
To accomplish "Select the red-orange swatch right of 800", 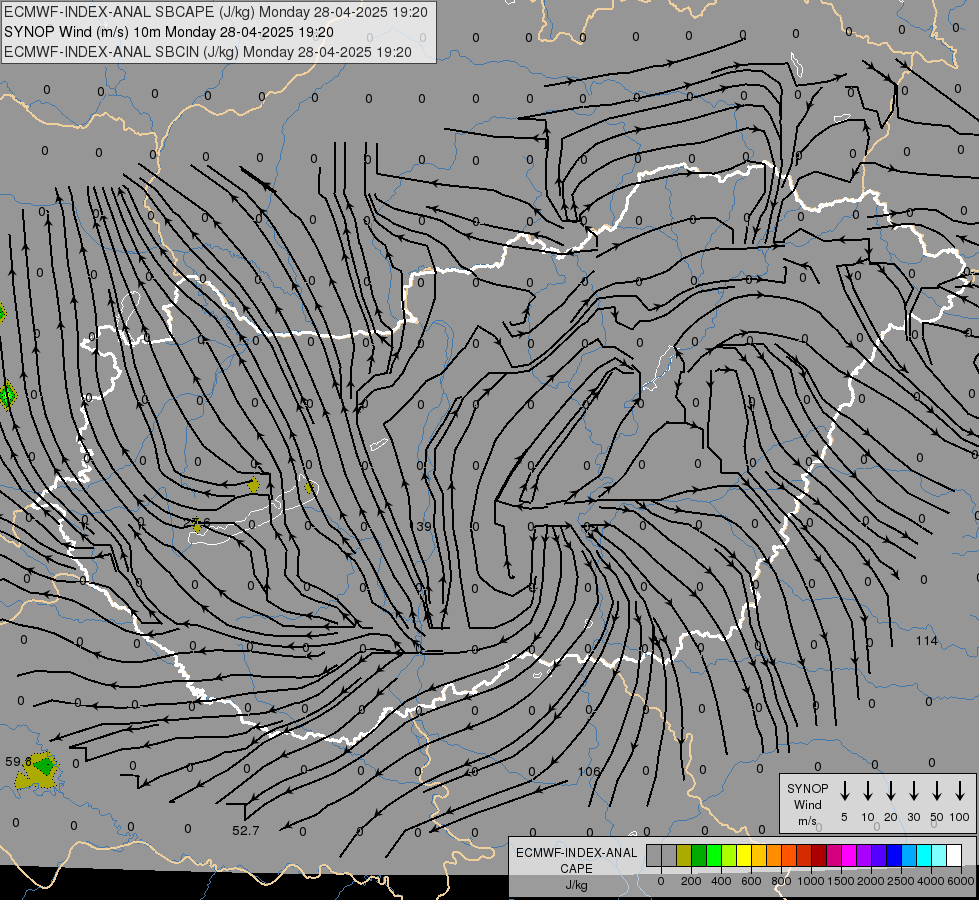I will pos(789,855).
